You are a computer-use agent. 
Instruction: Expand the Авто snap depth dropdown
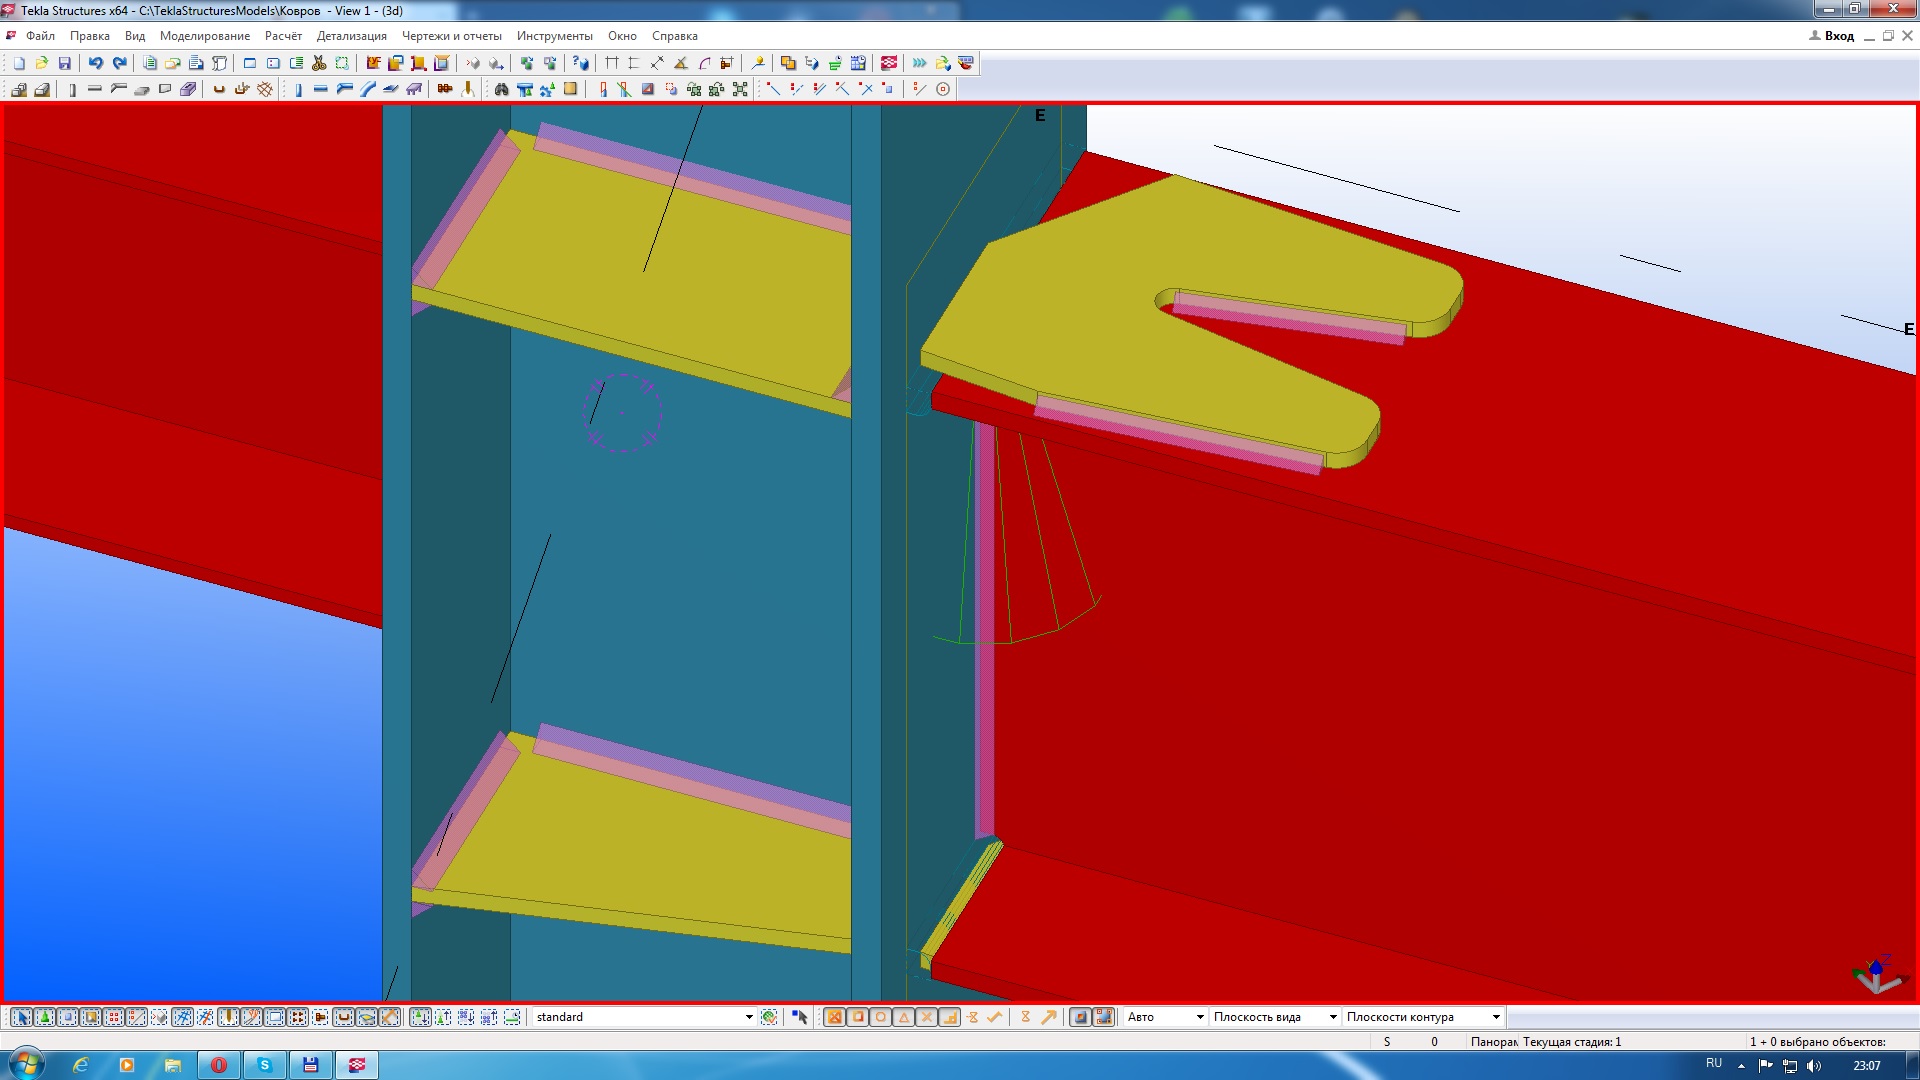1199,1017
